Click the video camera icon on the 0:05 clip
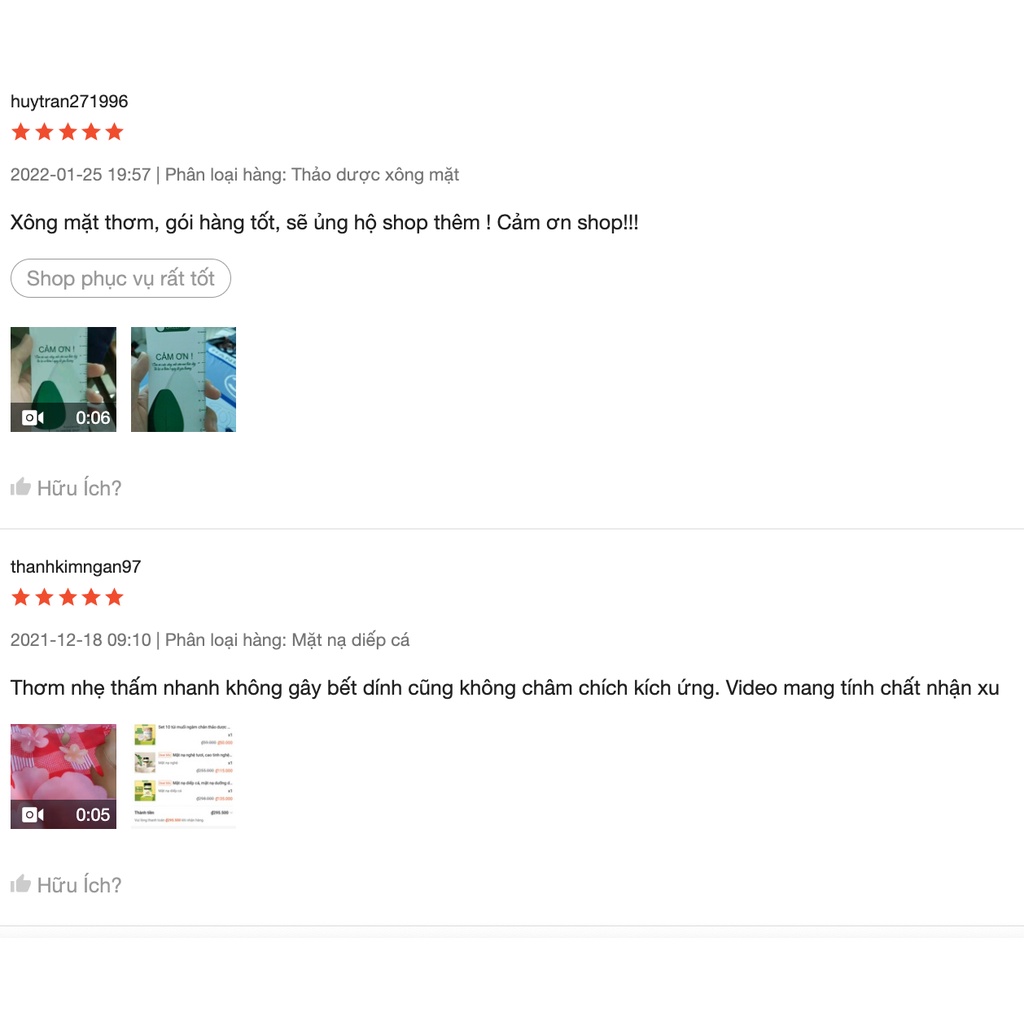Image resolution: width=1024 pixels, height=1024 pixels. pyautogui.click(x=33, y=814)
